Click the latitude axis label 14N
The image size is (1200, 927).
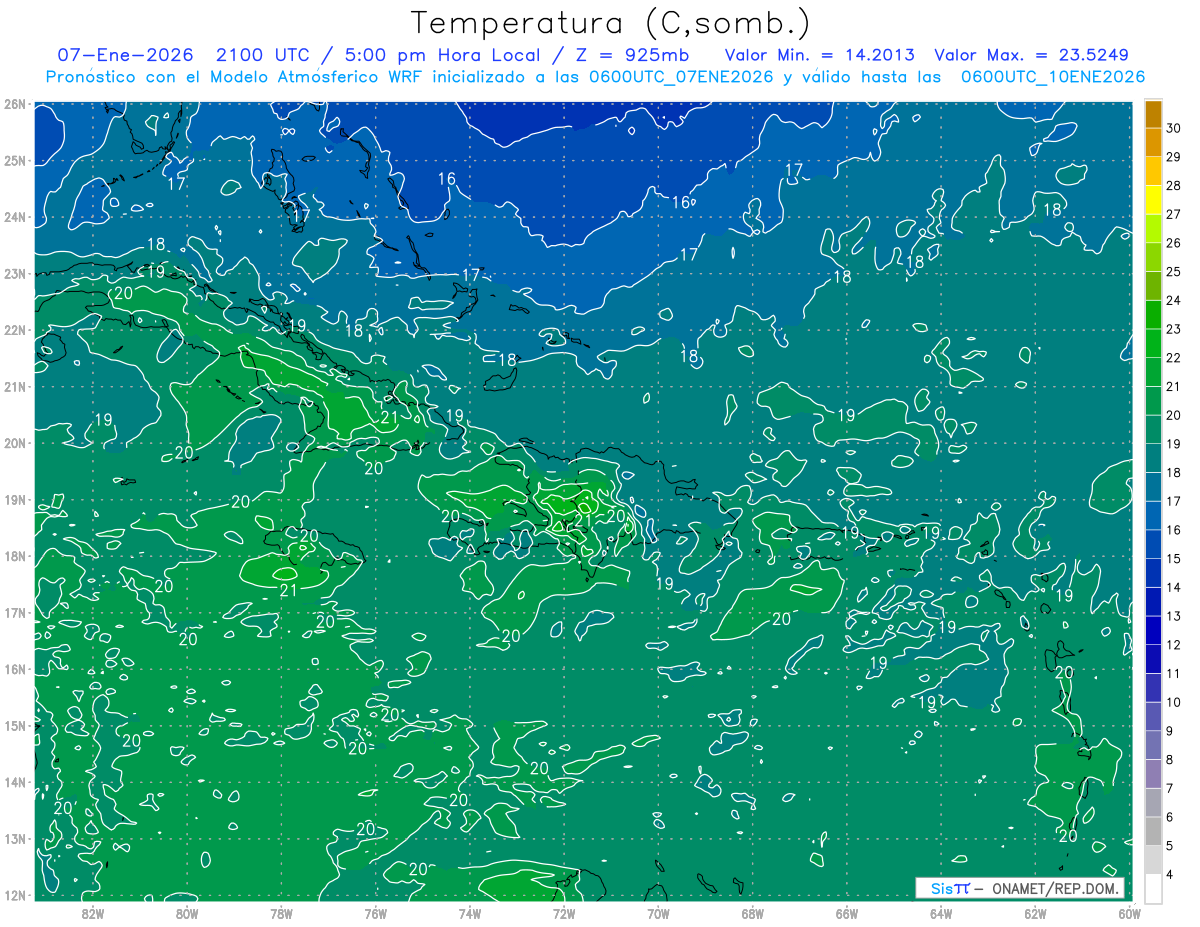click(x=14, y=782)
